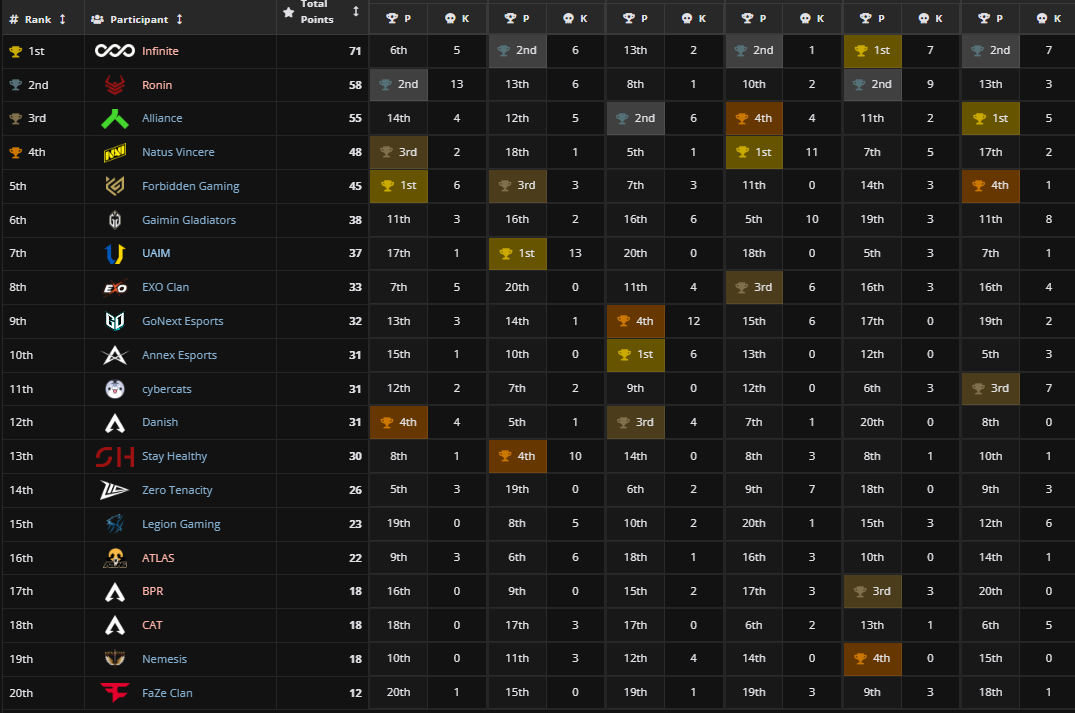The width and height of the screenshot is (1075, 713).
Task: Sort the table by Participant column
Action: click(x=180, y=19)
